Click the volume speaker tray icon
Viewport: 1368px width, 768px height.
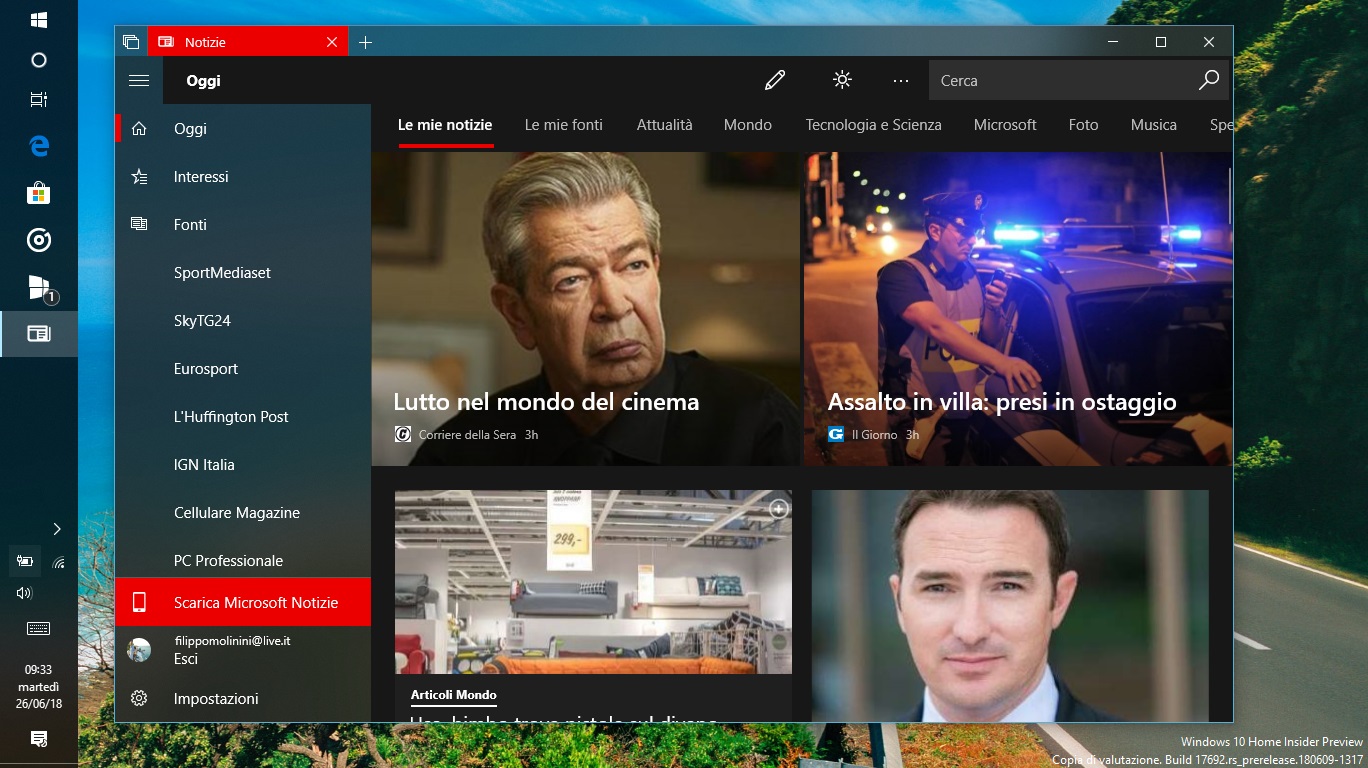coord(25,593)
